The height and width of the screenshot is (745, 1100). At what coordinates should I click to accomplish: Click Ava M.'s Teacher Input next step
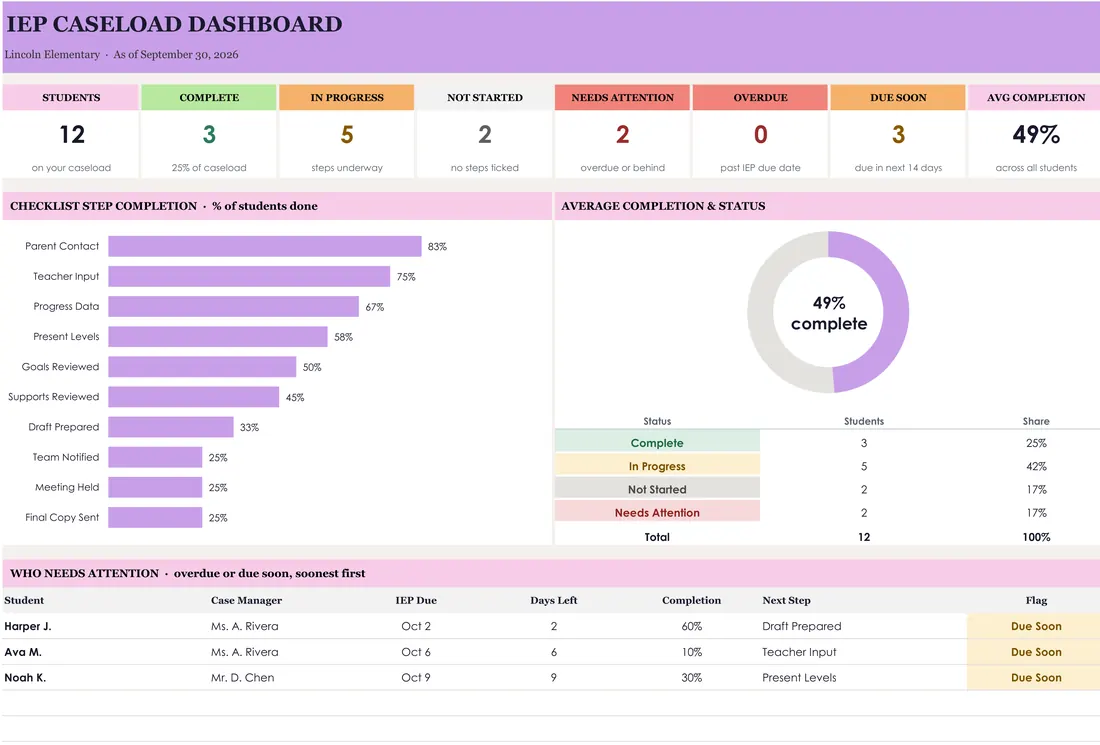tap(799, 652)
